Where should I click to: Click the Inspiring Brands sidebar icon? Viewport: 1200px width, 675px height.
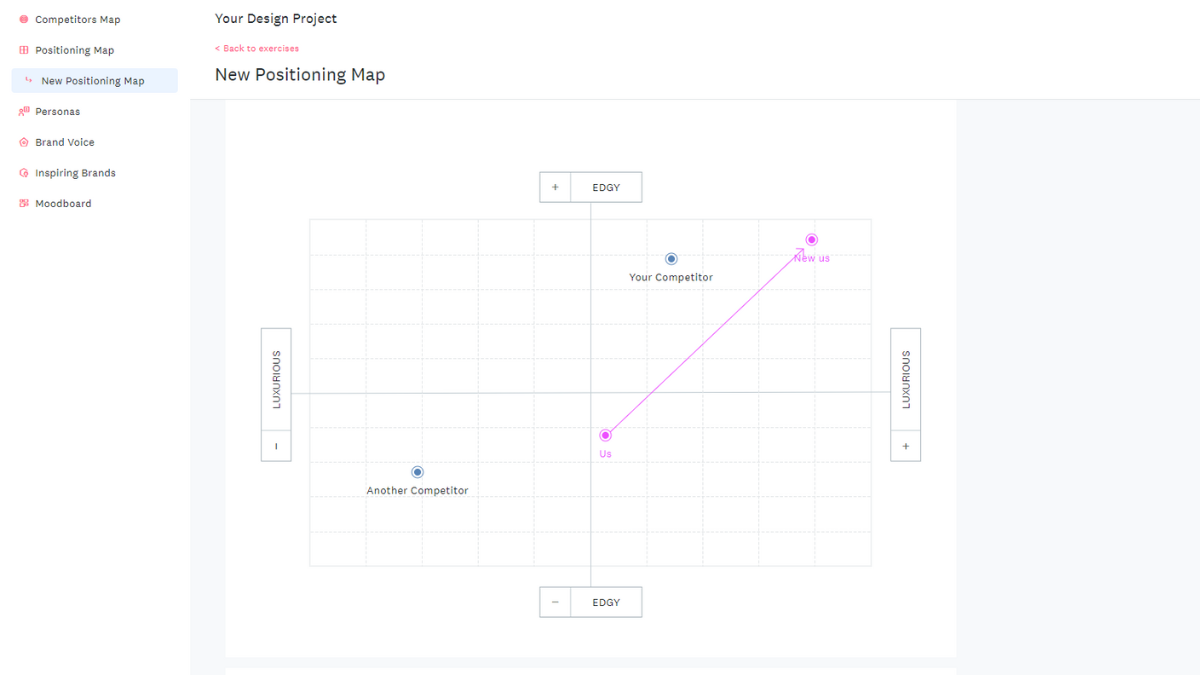click(x=24, y=173)
